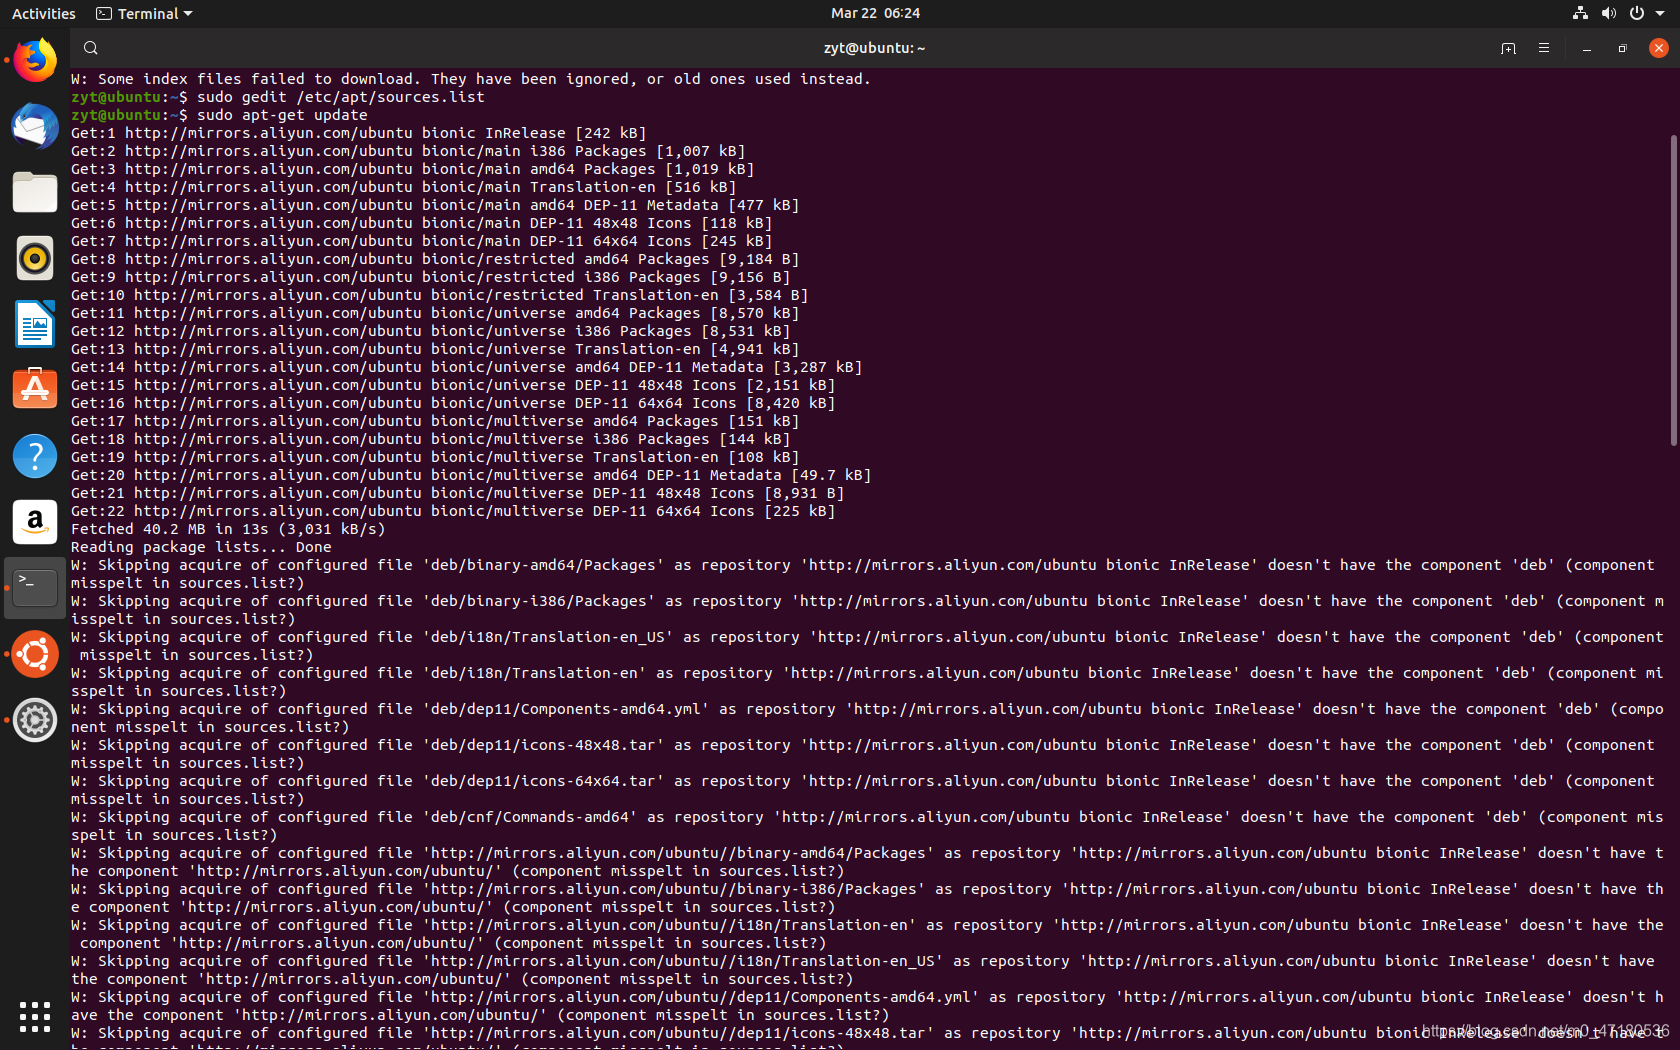Viewport: 1680px width, 1050px height.
Task: Click the power icon in the top bar
Action: 1637,14
